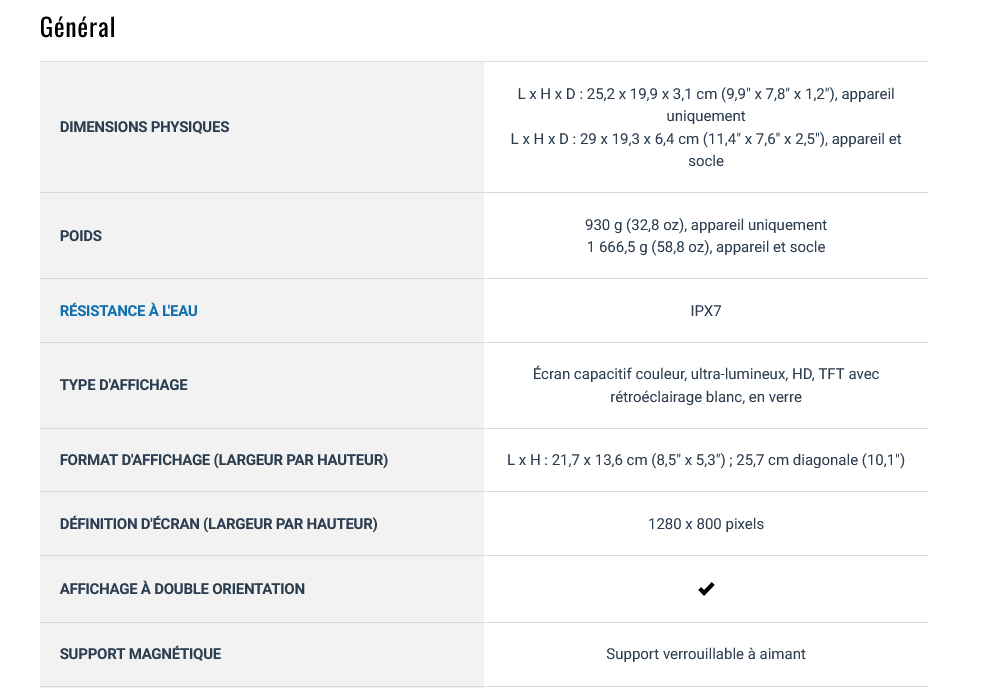The width and height of the screenshot is (993, 688).
Task: Click the SUPPORT MAGNÉTIQUE row label
Action: click(x=140, y=654)
